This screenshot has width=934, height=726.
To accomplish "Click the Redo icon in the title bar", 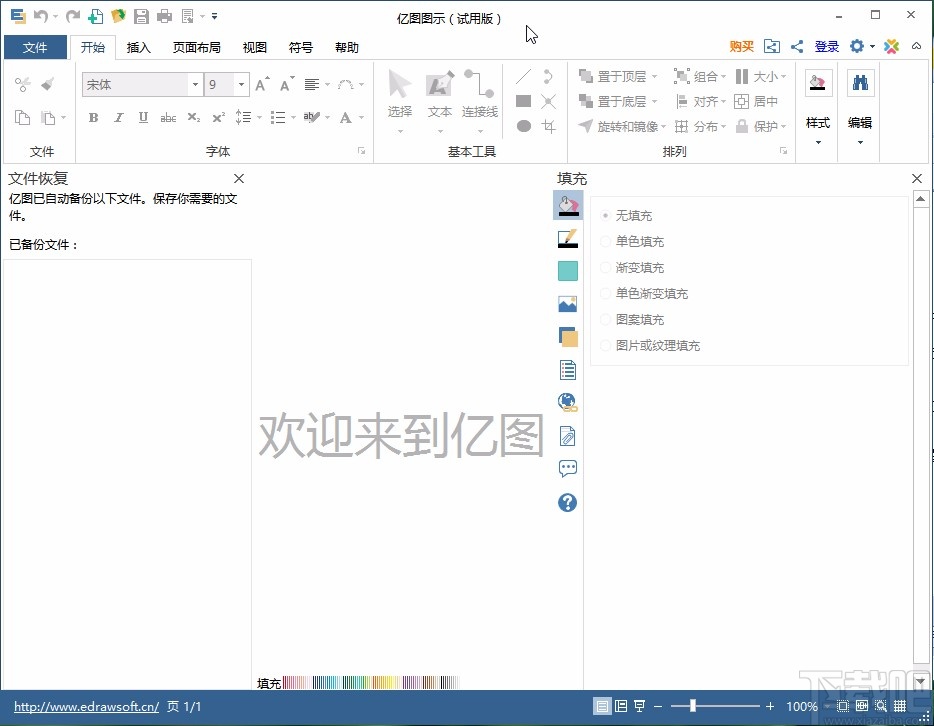I will point(73,16).
